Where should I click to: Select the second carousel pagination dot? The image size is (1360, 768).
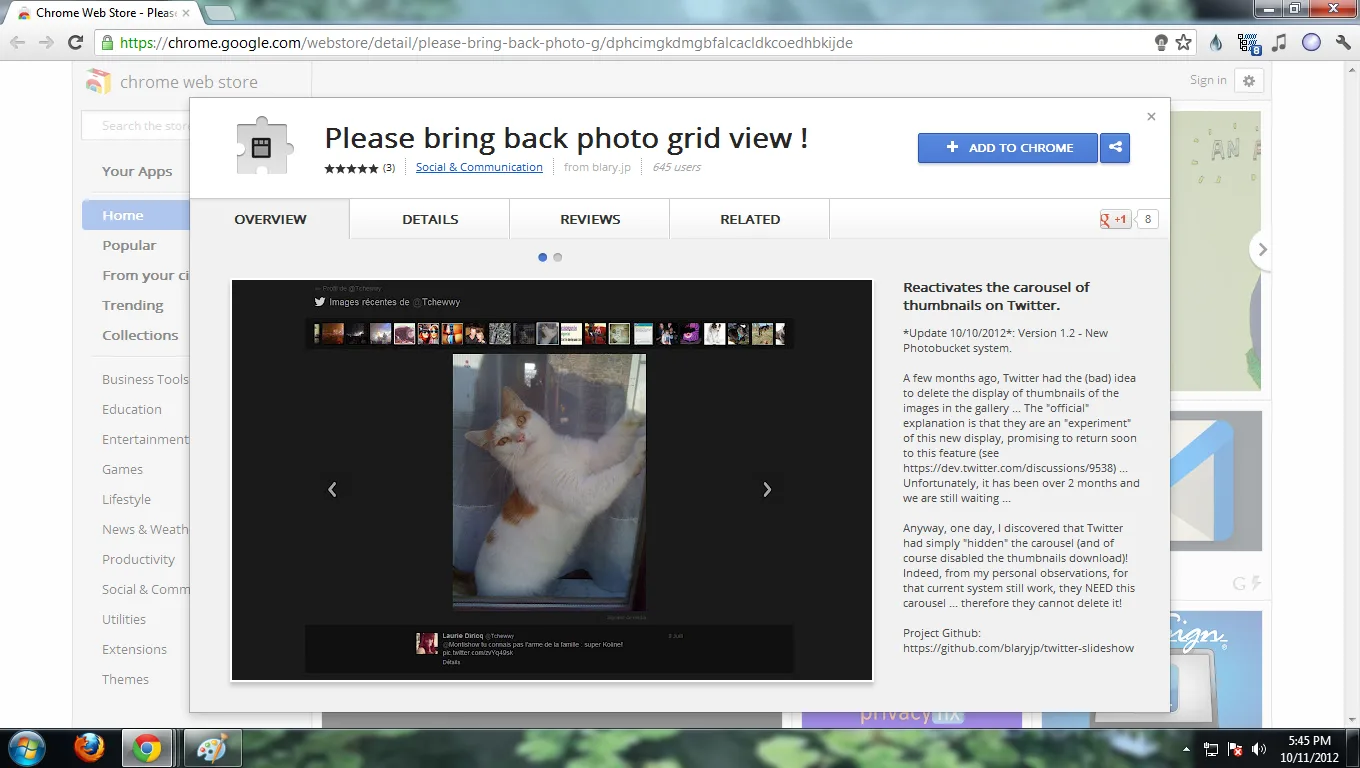point(558,257)
